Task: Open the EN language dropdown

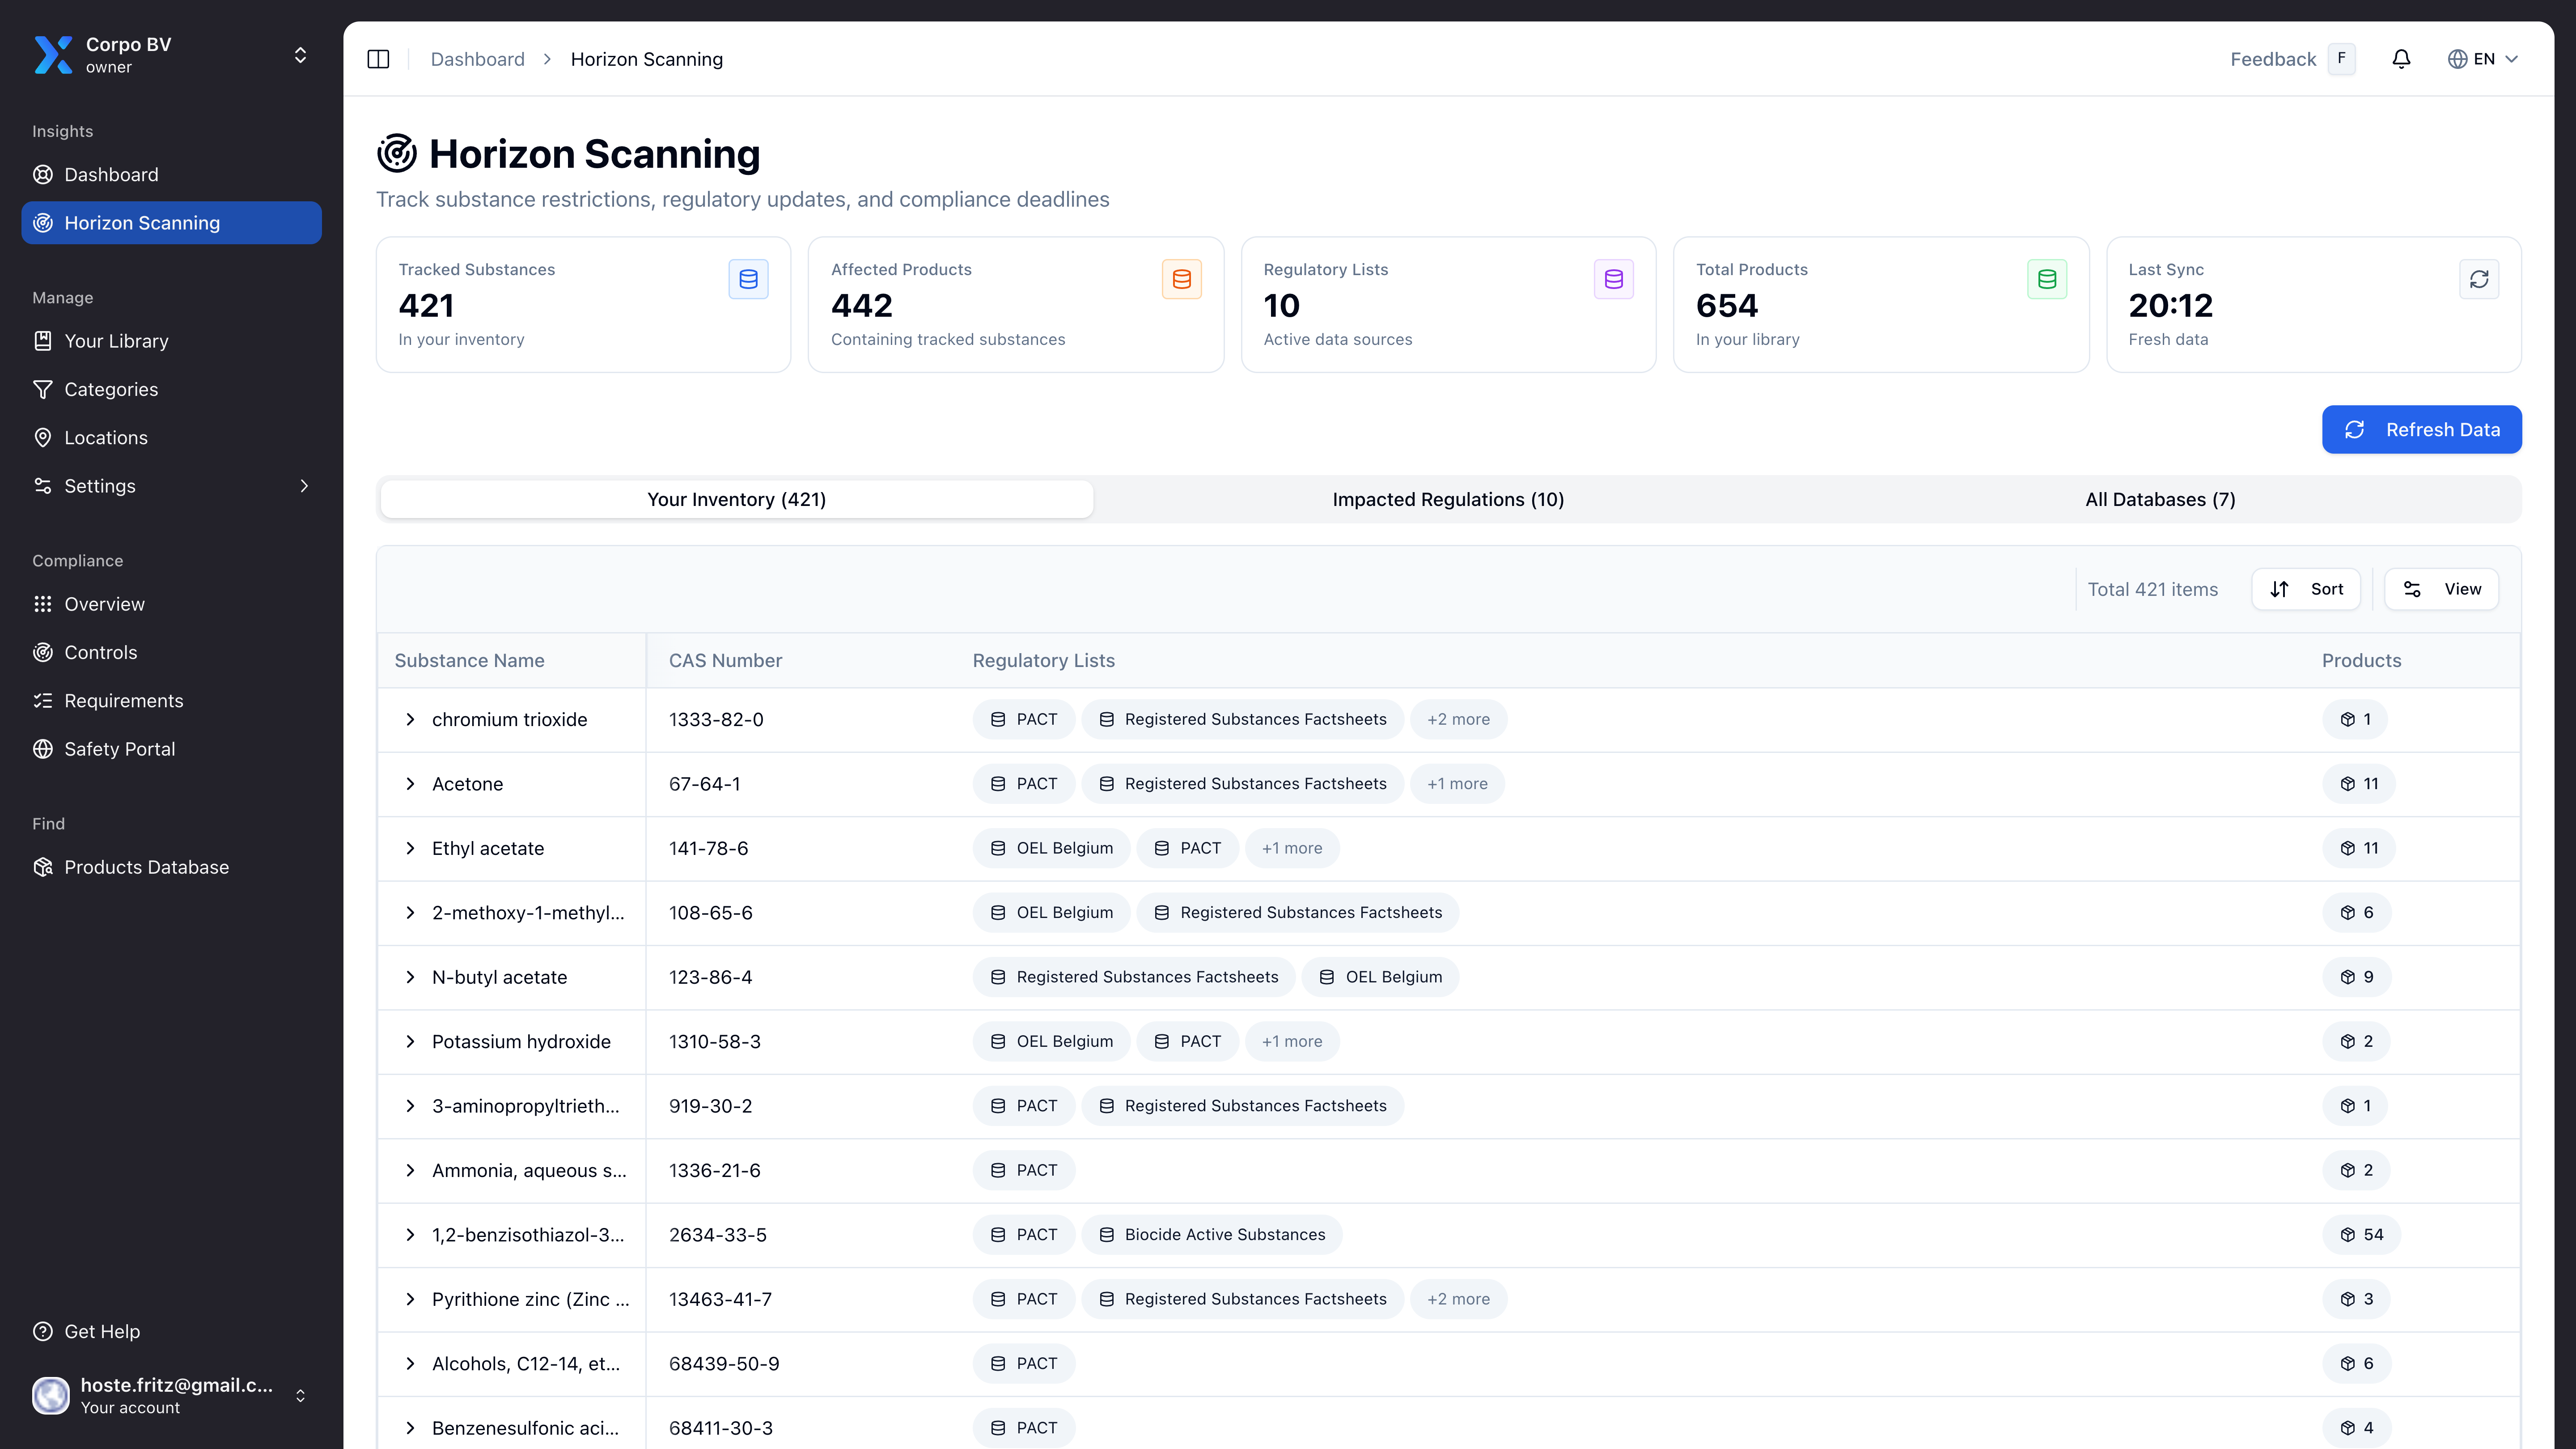Action: pyautogui.click(x=2484, y=59)
